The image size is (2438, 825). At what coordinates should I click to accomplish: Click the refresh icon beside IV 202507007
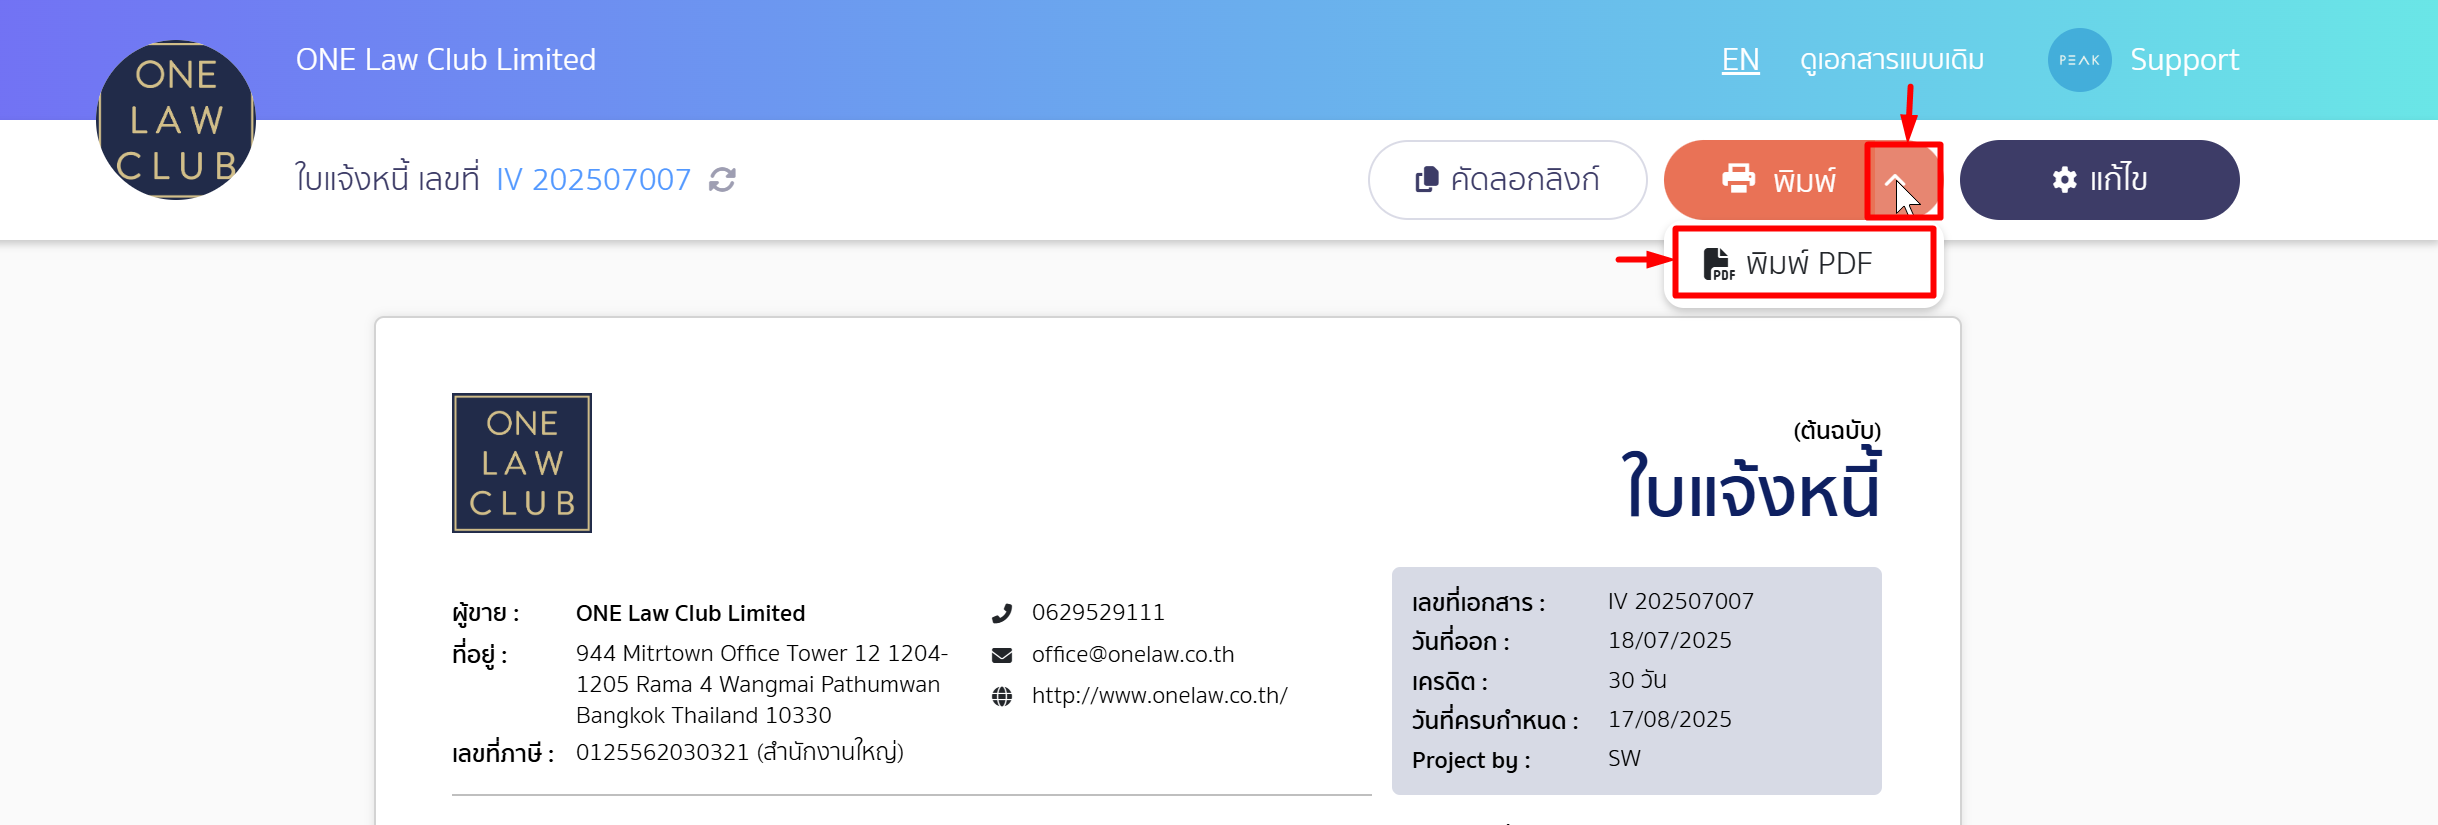click(x=722, y=180)
